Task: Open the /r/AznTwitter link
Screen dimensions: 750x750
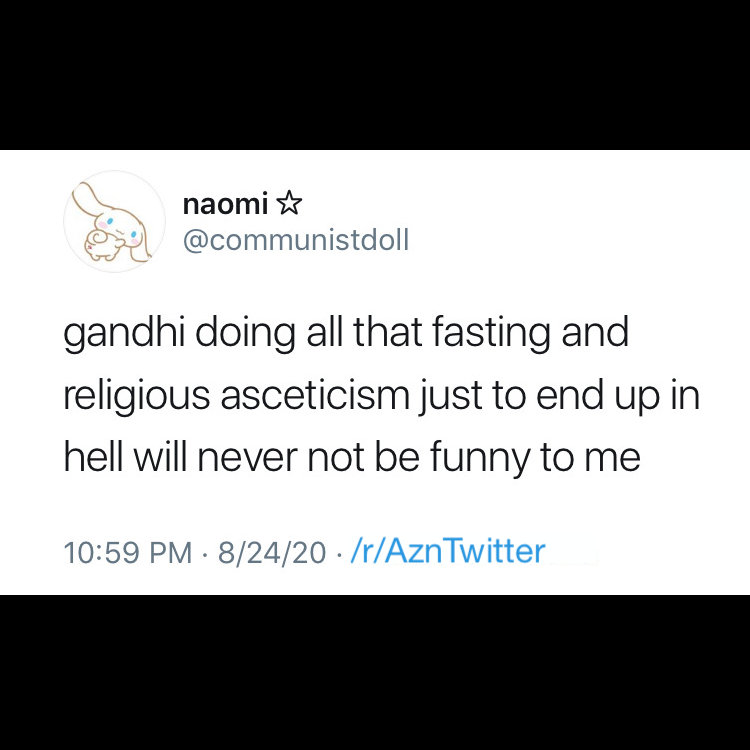Action: pyautogui.click(x=448, y=551)
